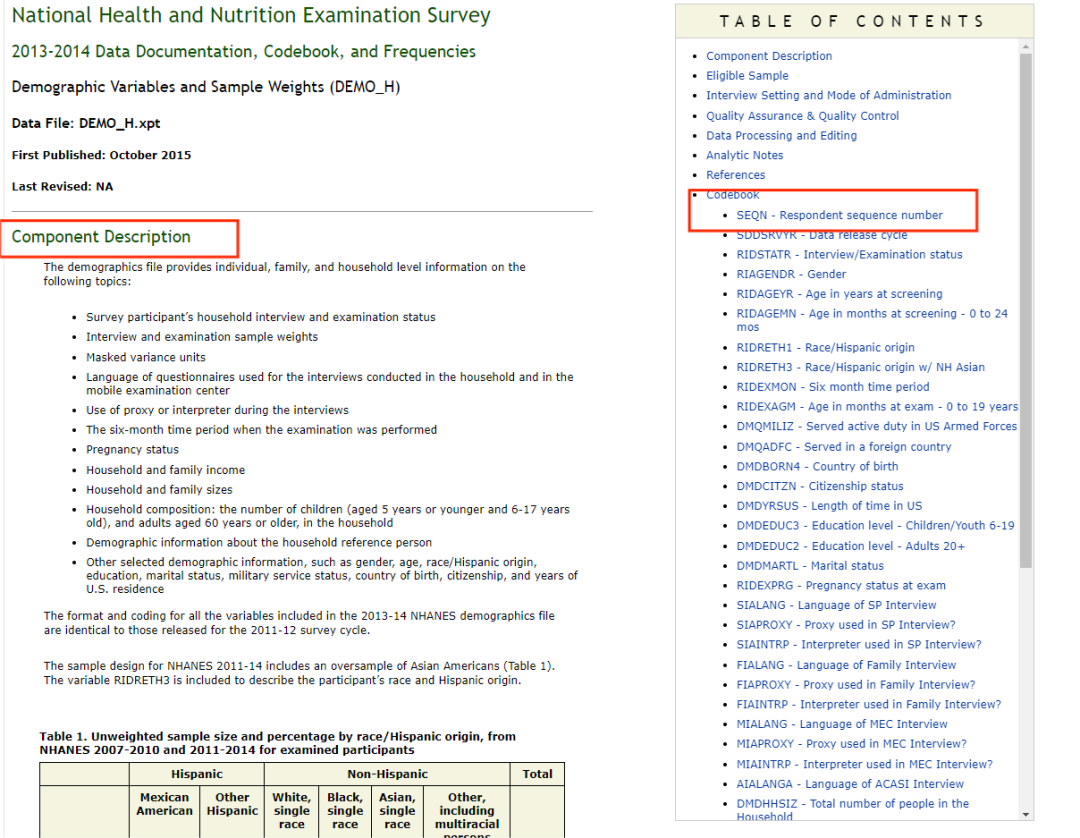Go to RIAGENDR - Gender variable
The image size is (1080, 838).
coord(791,274)
